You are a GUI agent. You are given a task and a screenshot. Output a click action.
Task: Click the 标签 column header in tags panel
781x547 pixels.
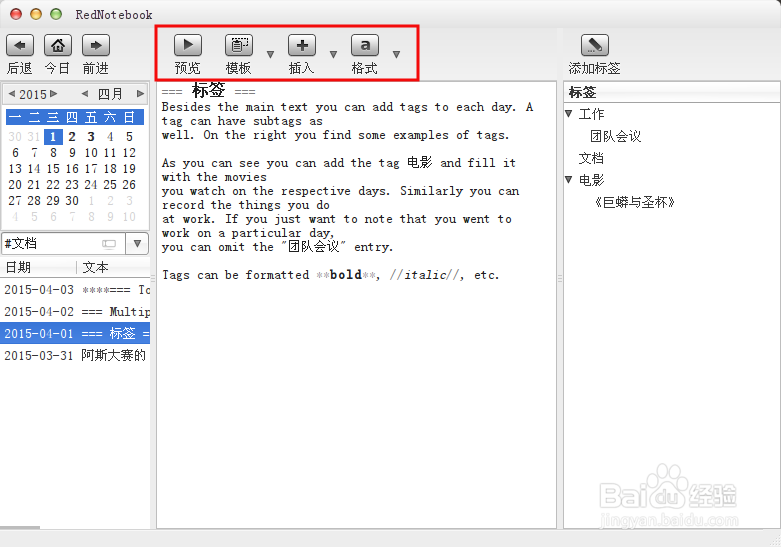point(671,92)
